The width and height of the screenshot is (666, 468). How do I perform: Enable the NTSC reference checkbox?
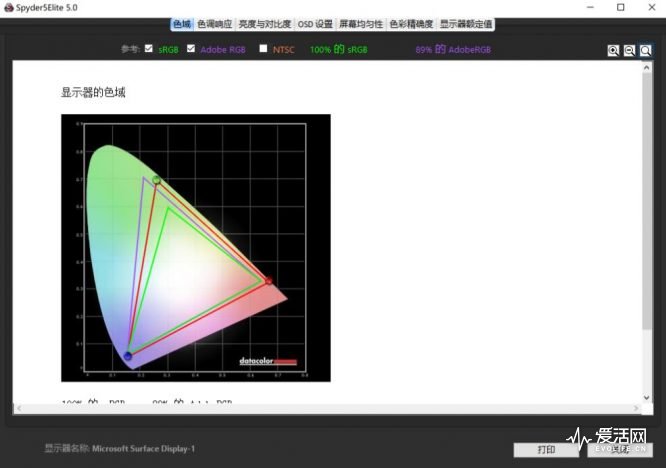pyautogui.click(x=263, y=48)
